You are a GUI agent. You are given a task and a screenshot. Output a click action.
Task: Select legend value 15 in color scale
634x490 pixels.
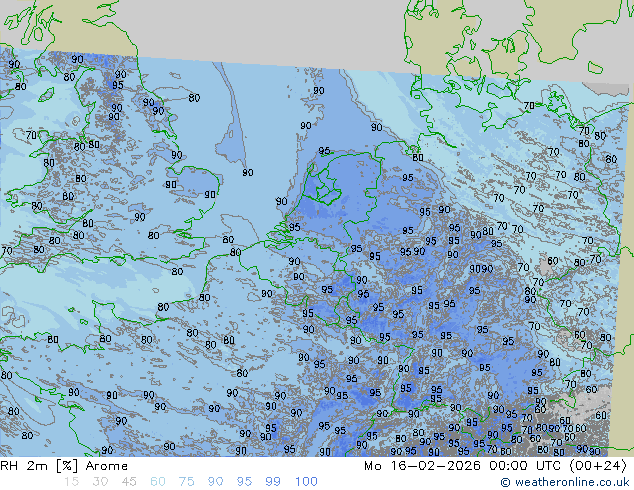(x=71, y=482)
